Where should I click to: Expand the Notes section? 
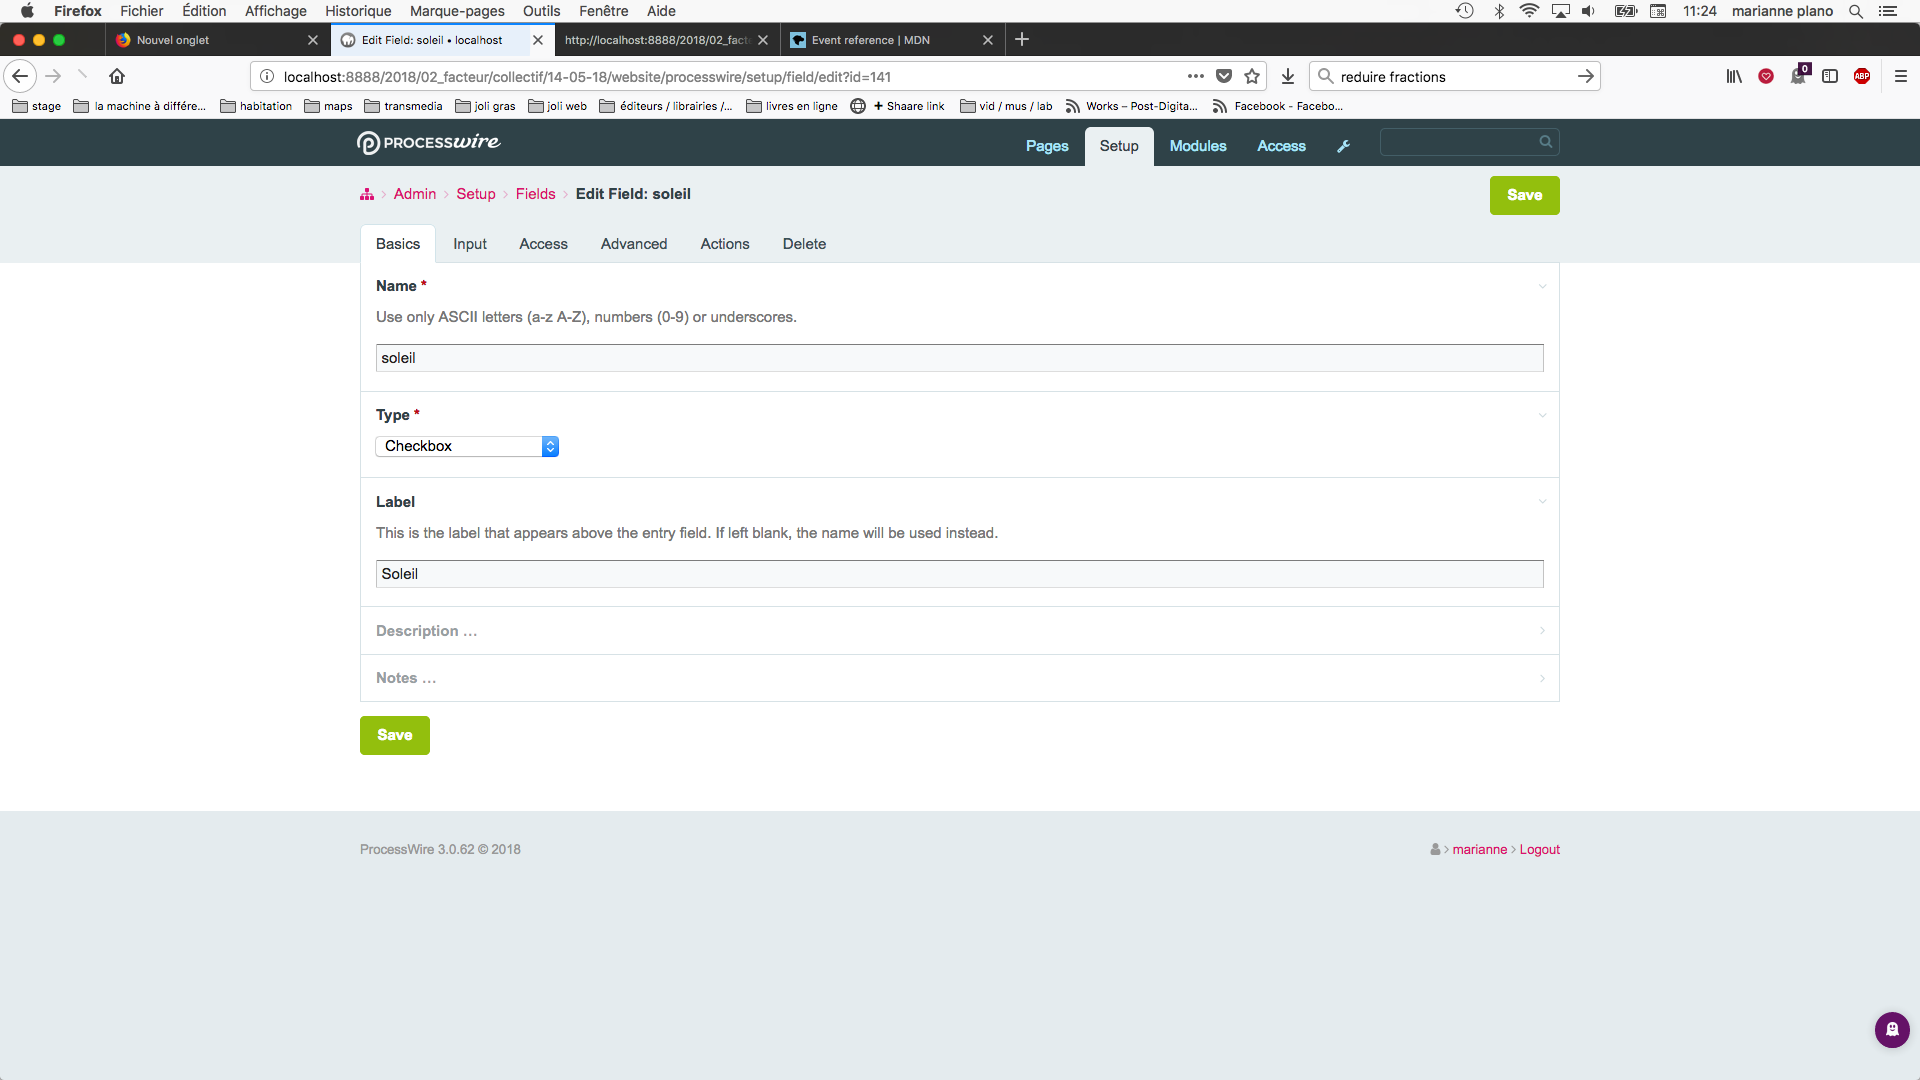coord(406,678)
